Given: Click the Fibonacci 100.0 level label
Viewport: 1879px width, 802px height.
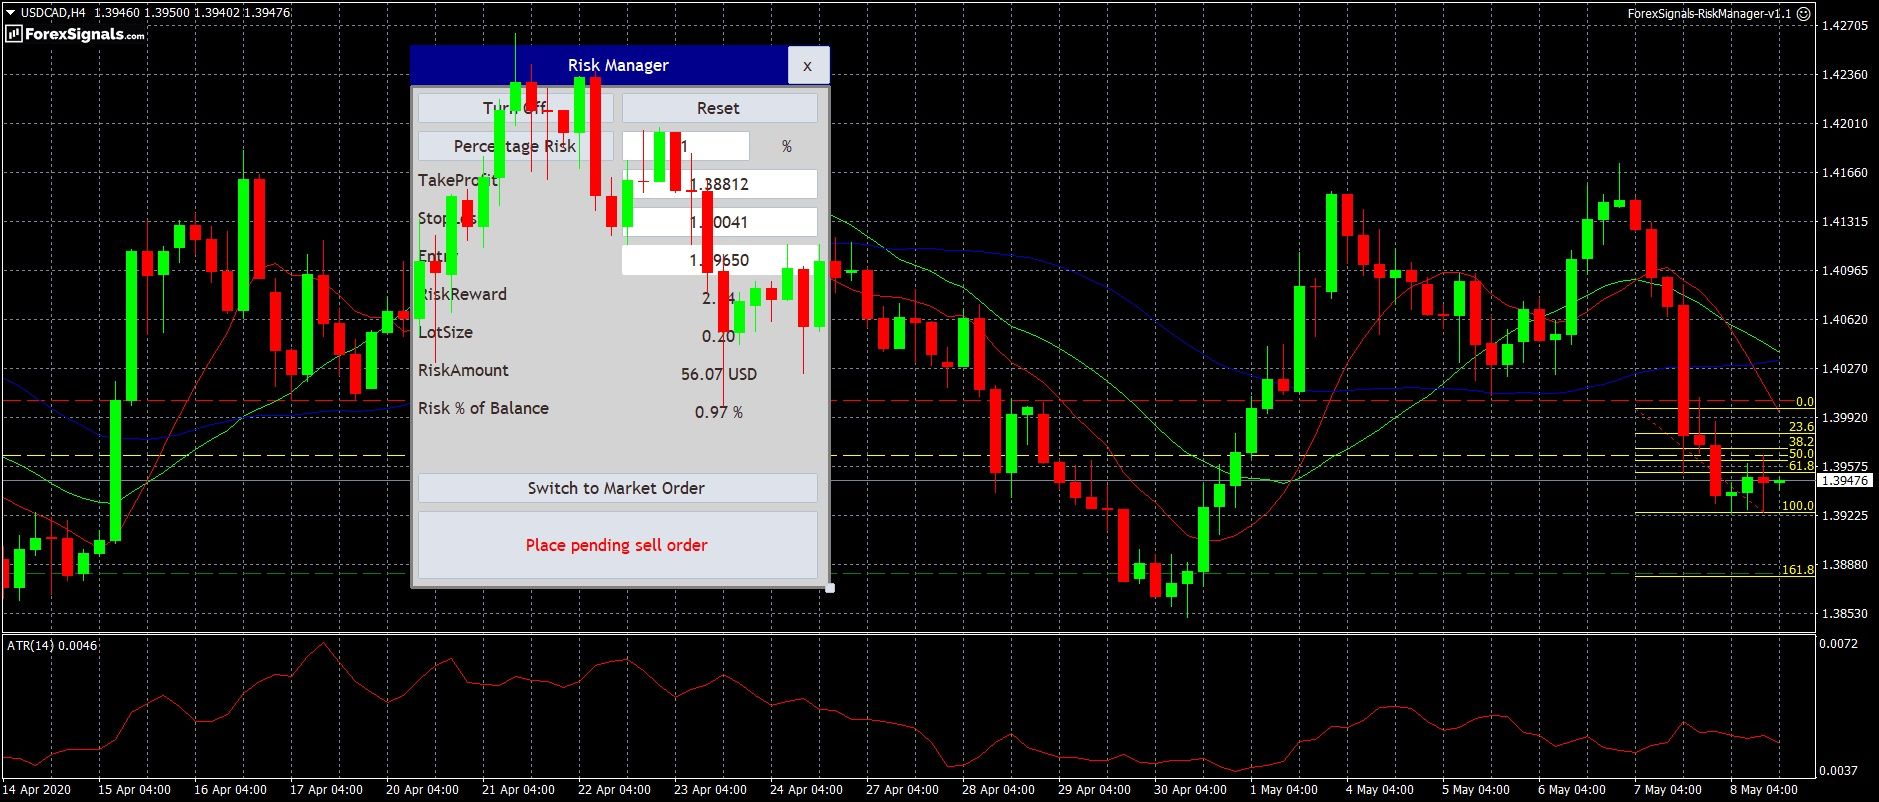Looking at the screenshot, I should click(x=1798, y=506).
